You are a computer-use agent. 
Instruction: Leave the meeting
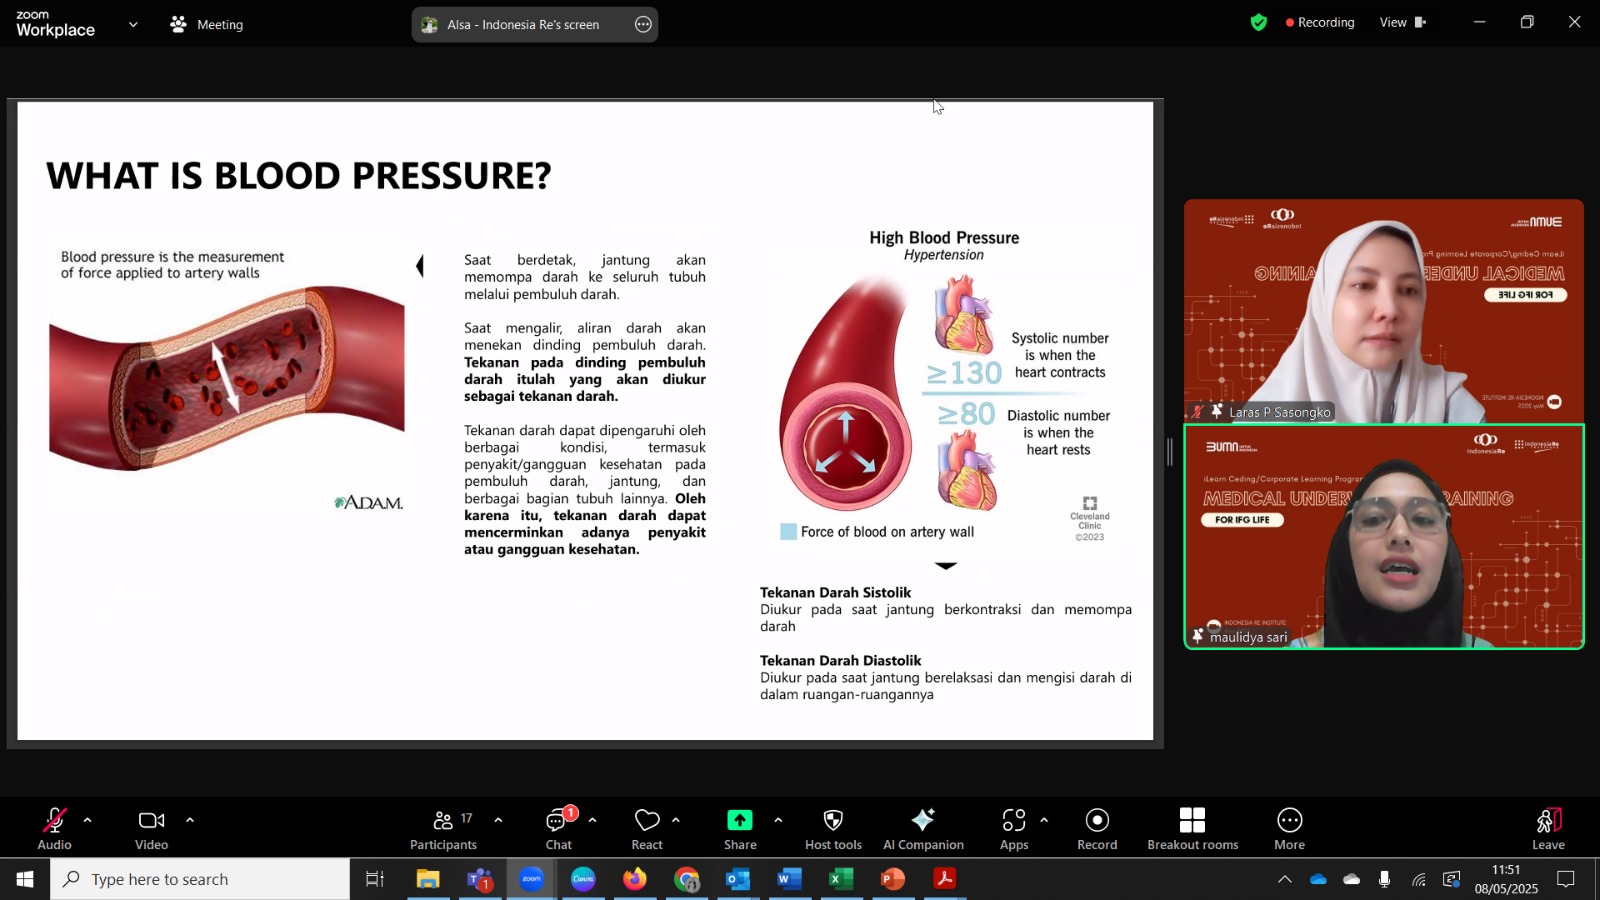[x=1548, y=829]
